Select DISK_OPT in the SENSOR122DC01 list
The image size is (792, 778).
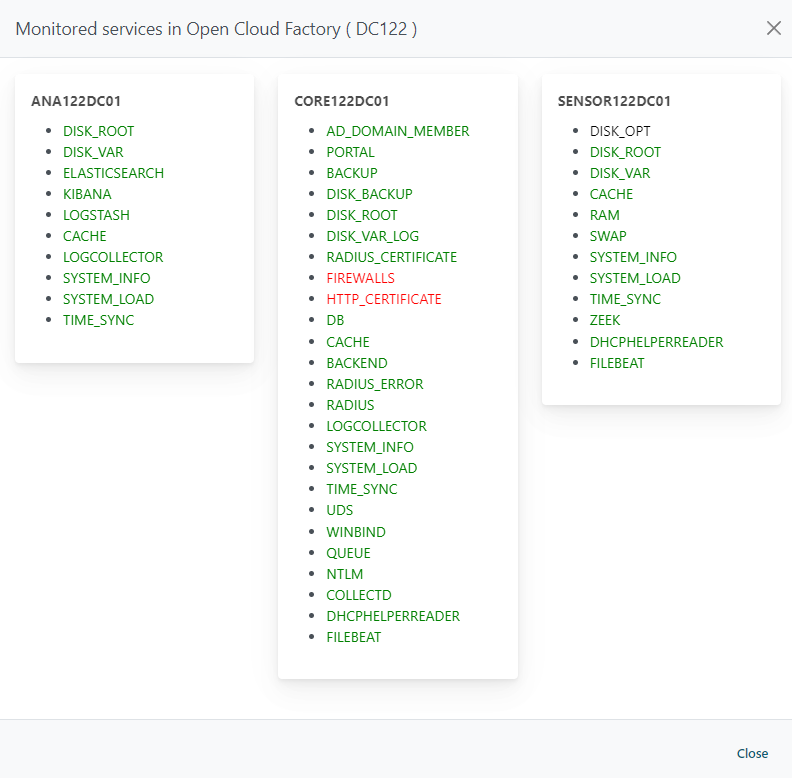click(620, 131)
